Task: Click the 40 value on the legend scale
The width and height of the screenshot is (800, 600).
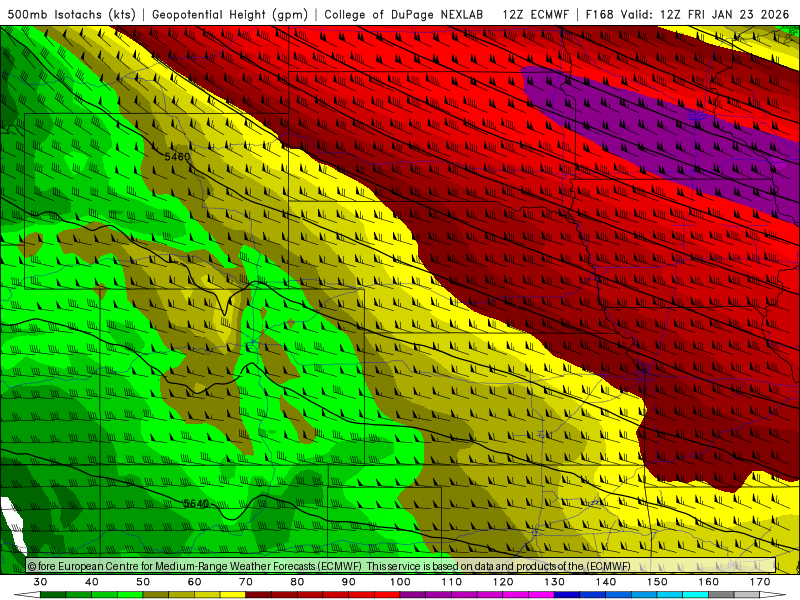Action: (92, 582)
